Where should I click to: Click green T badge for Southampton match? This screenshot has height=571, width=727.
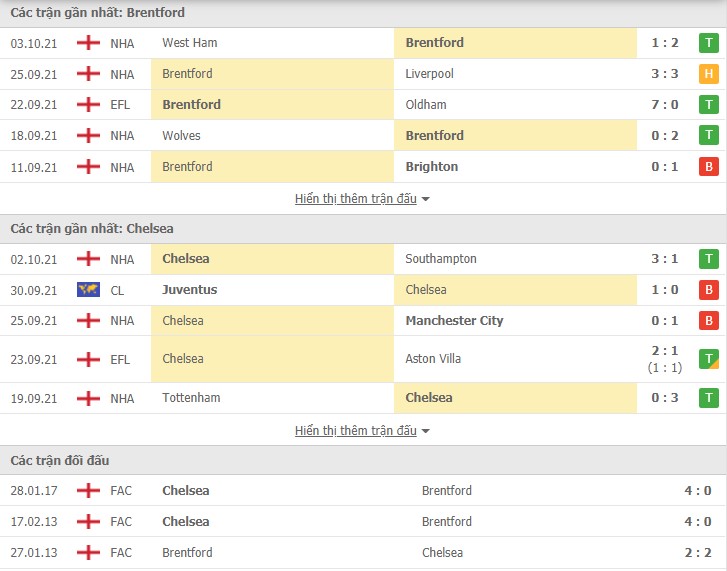[708, 259]
